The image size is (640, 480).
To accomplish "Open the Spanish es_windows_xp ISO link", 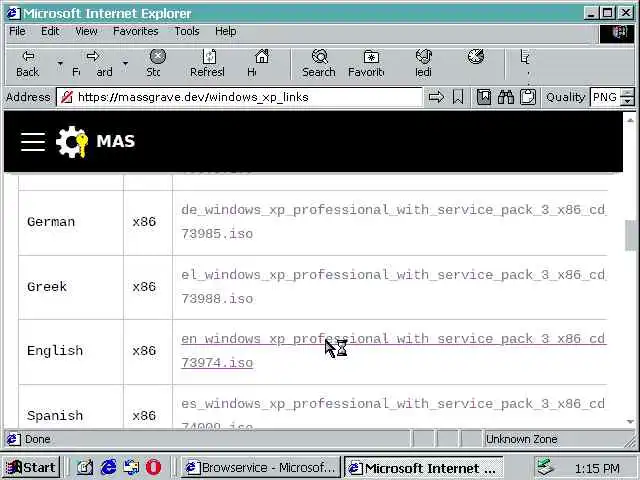I will [x=393, y=412].
